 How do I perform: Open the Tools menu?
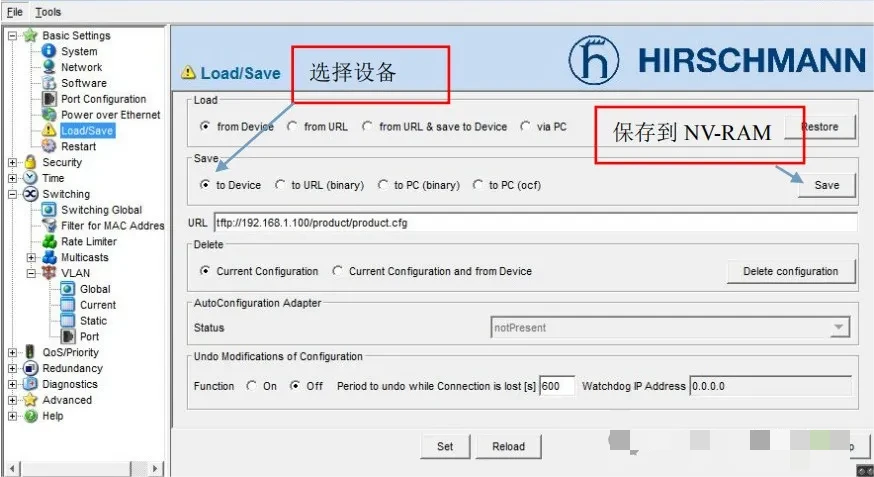[48, 12]
